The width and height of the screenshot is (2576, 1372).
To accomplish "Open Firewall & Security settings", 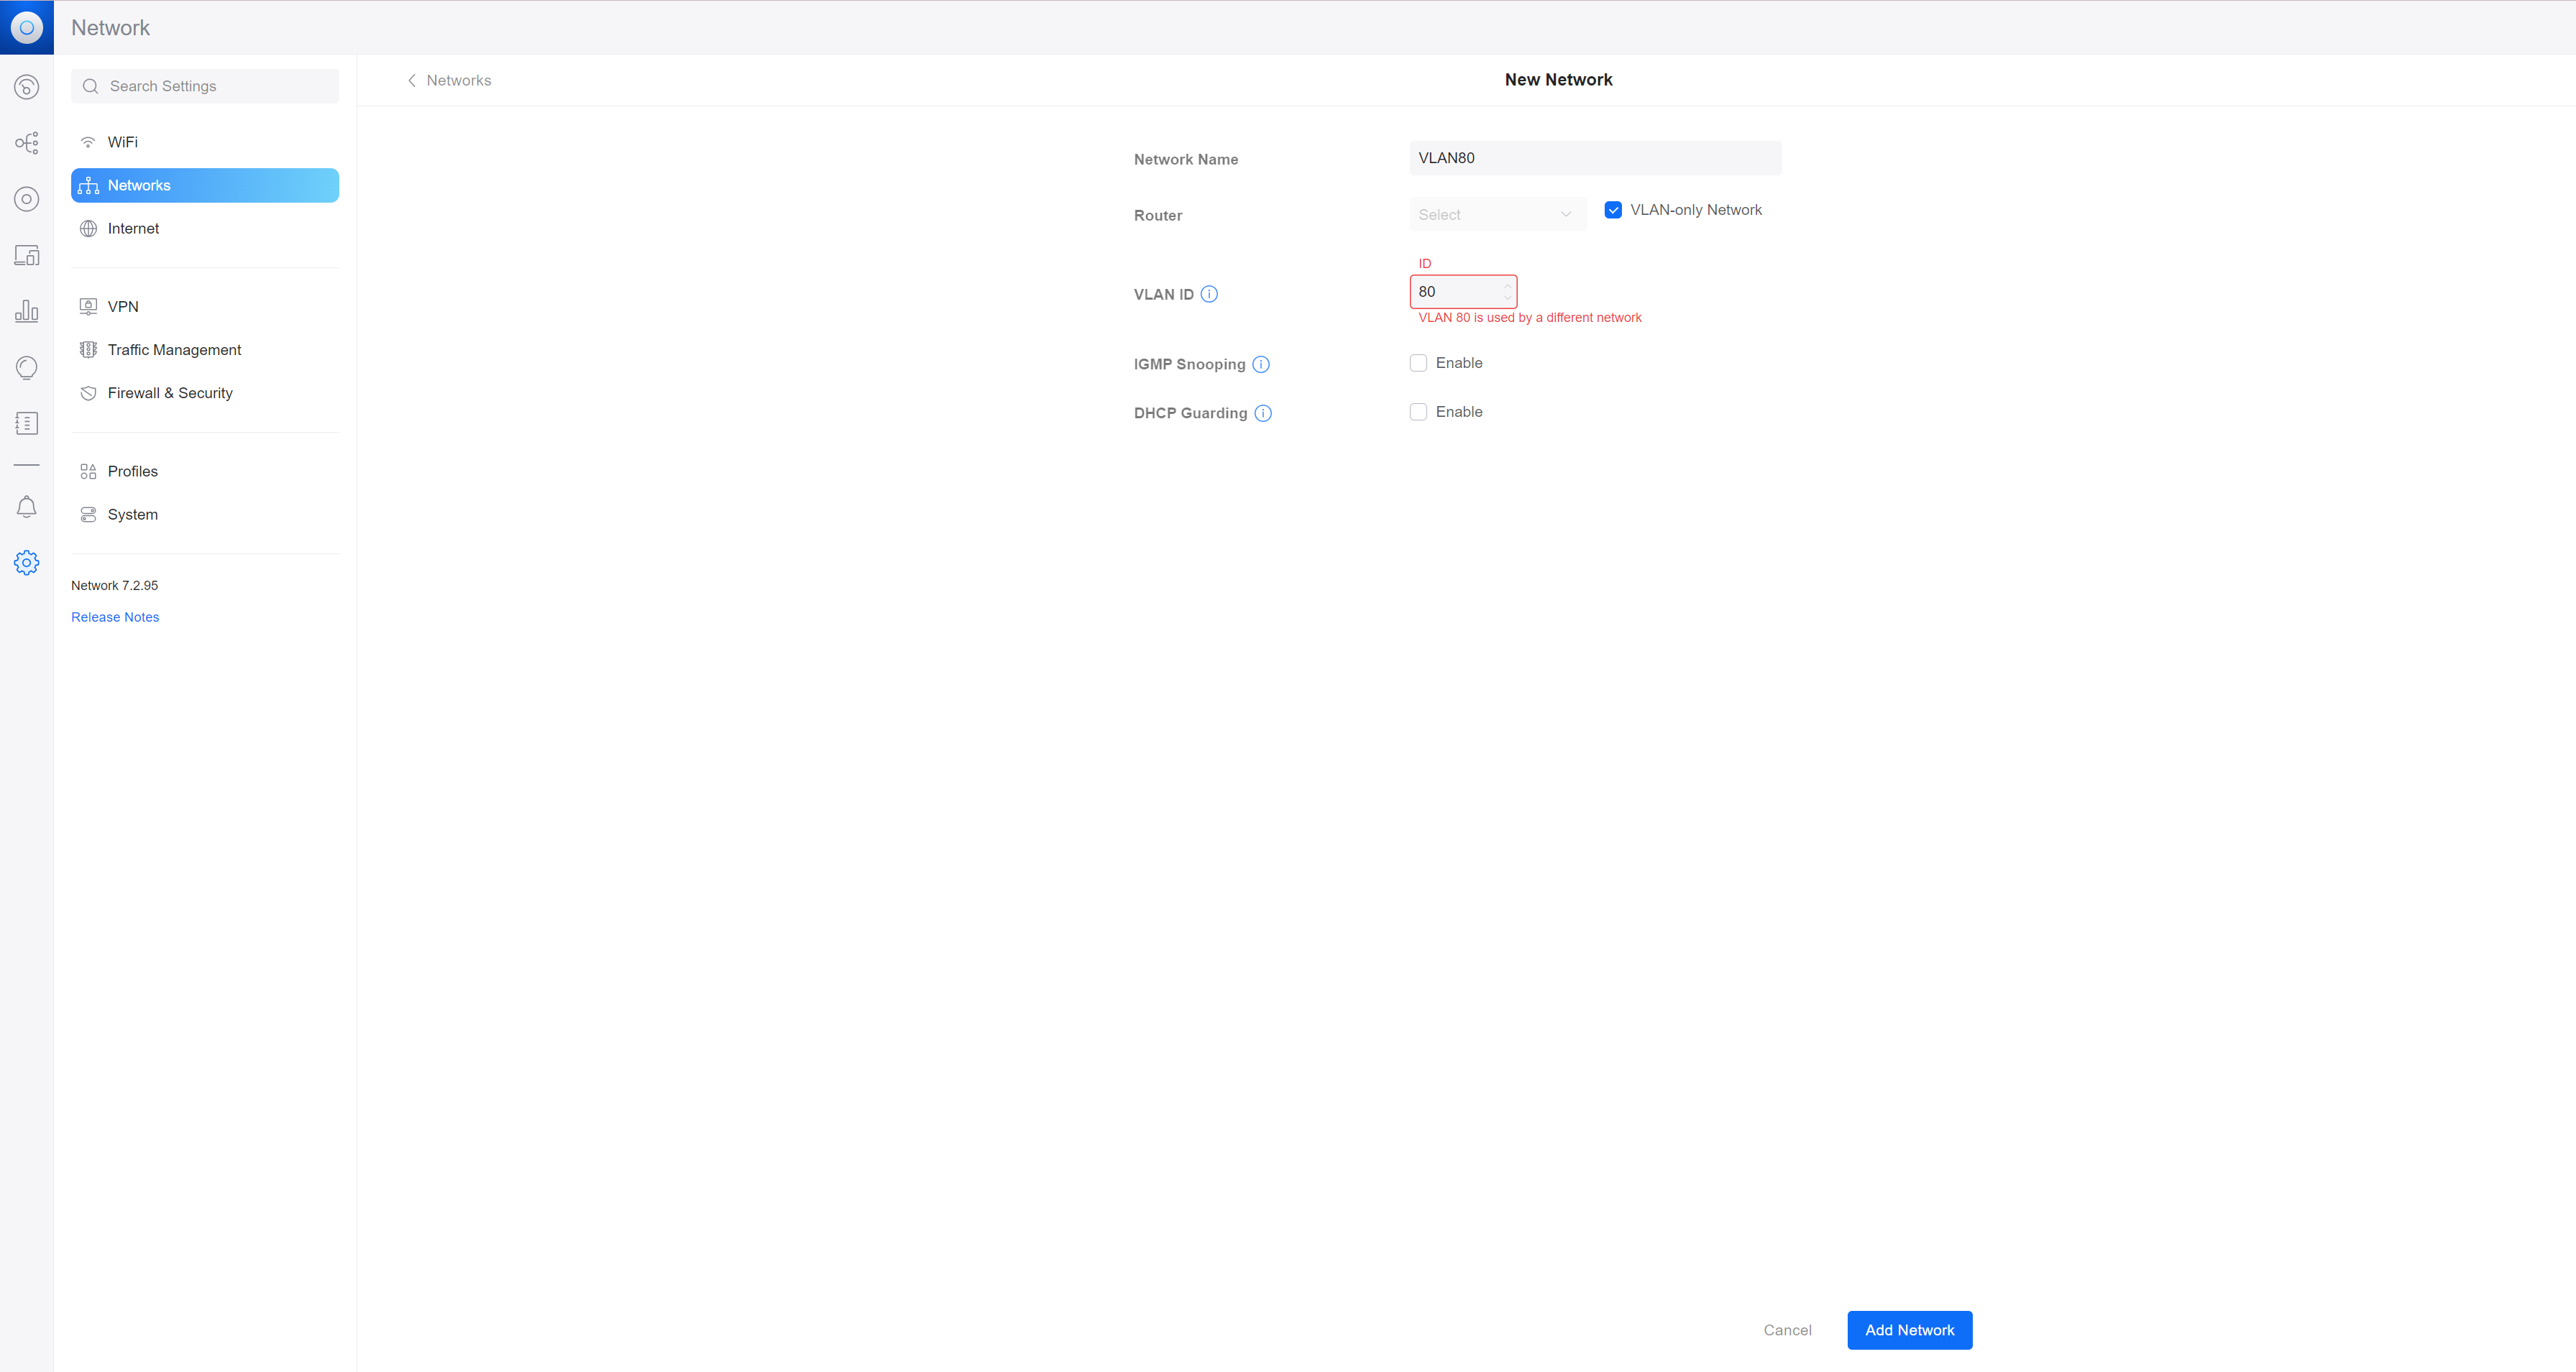I will [170, 393].
